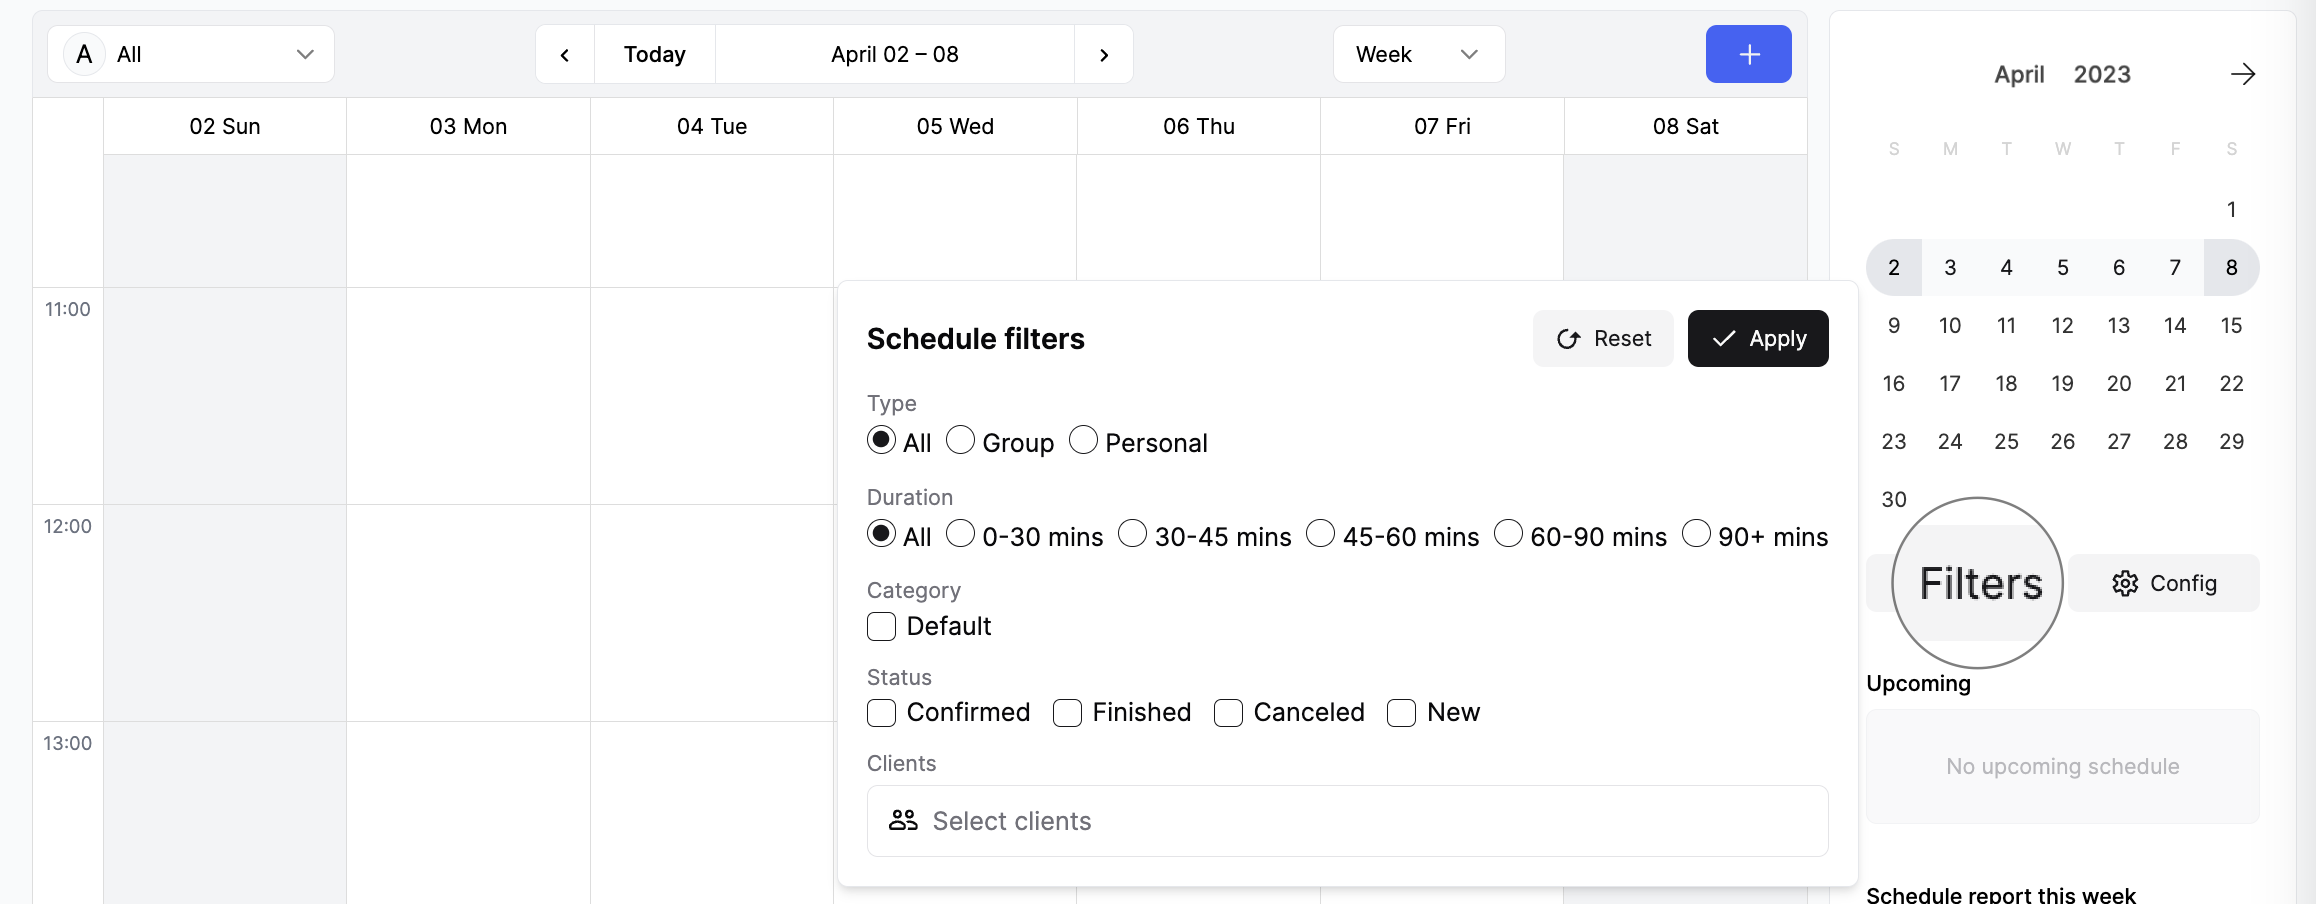Open the Filters panel
Viewport: 2316px width, 904px height.
[x=1979, y=583]
